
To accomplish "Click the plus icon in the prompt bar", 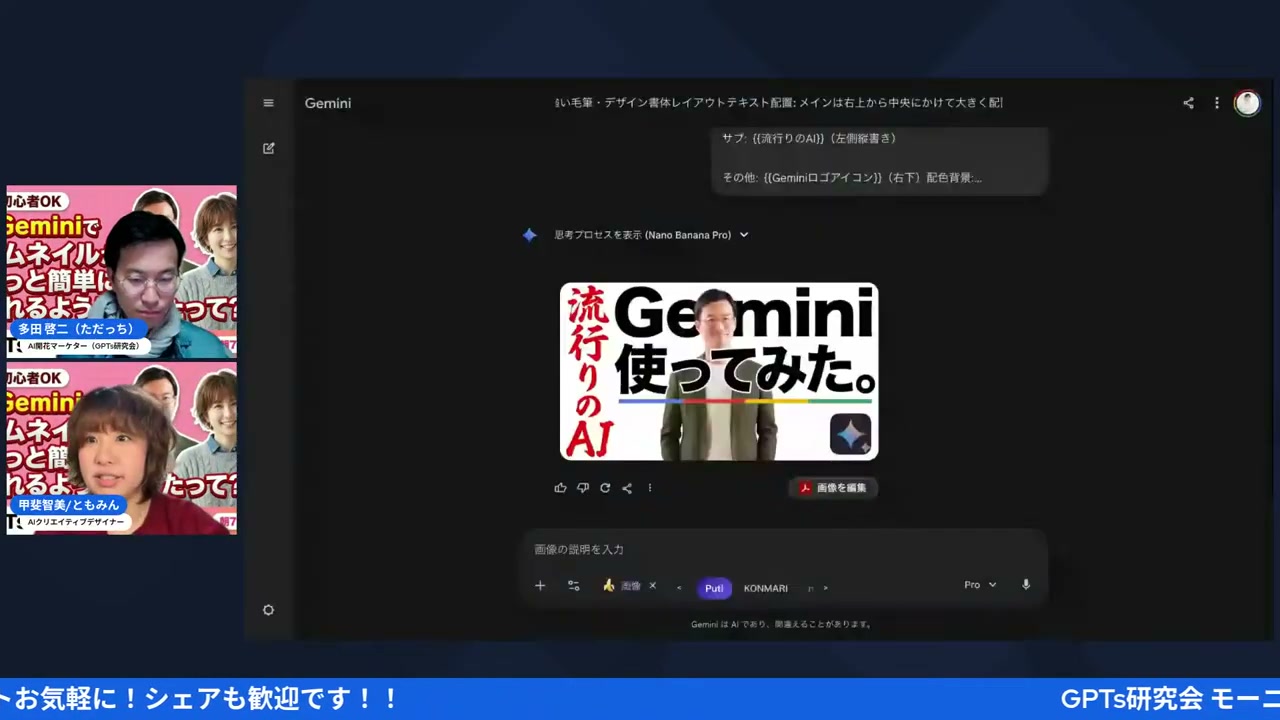I will [x=540, y=585].
